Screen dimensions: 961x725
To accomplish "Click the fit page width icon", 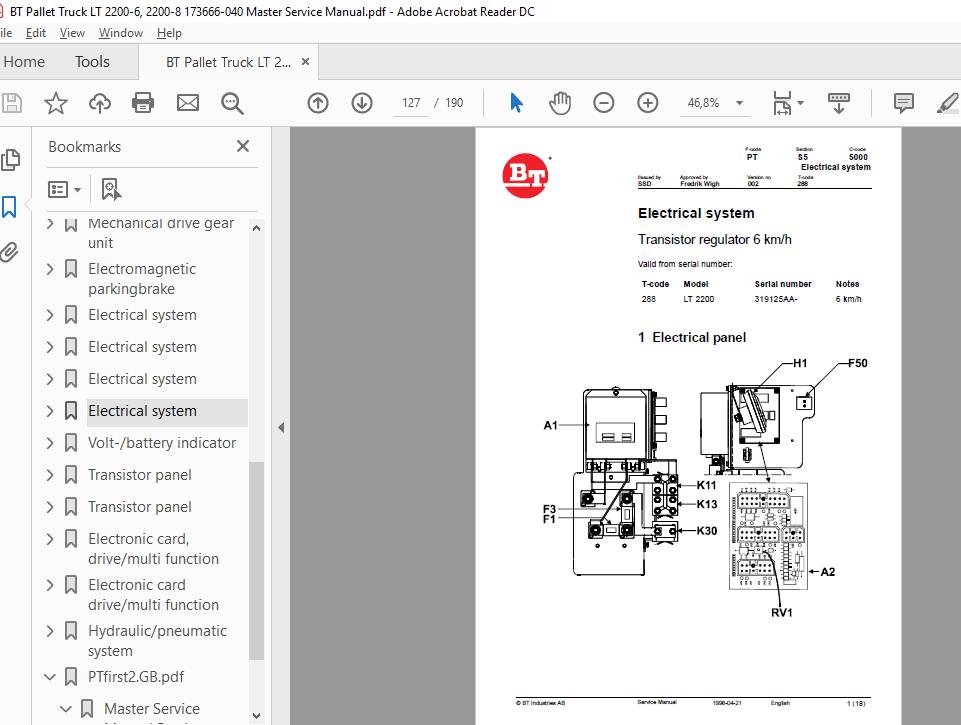I will point(782,103).
